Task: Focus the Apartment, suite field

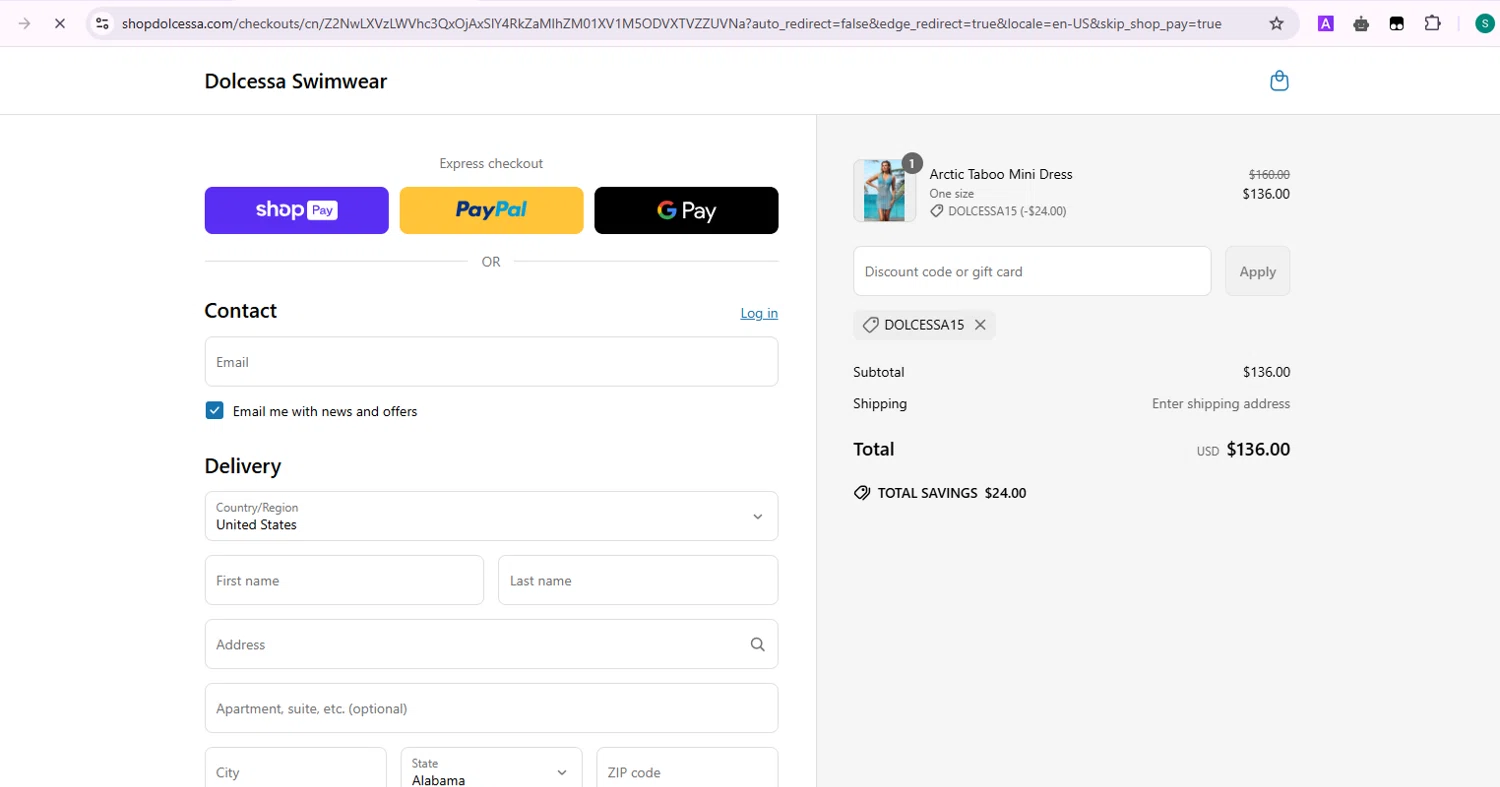Action: (x=491, y=708)
